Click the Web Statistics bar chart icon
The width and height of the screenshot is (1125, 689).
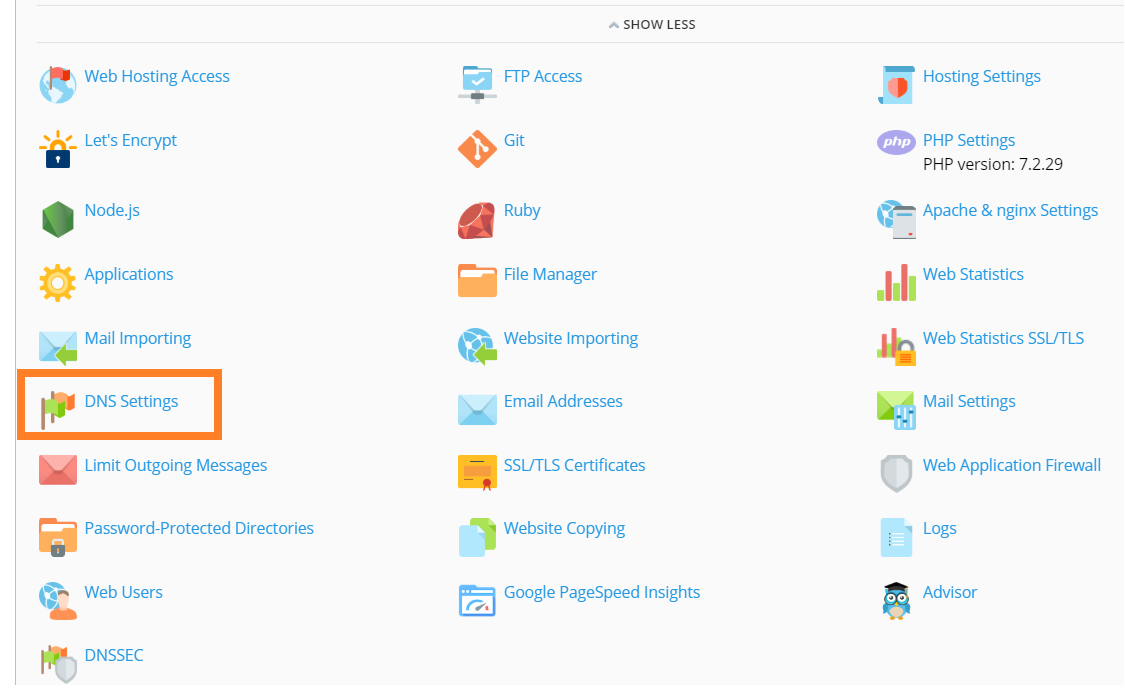[896, 283]
